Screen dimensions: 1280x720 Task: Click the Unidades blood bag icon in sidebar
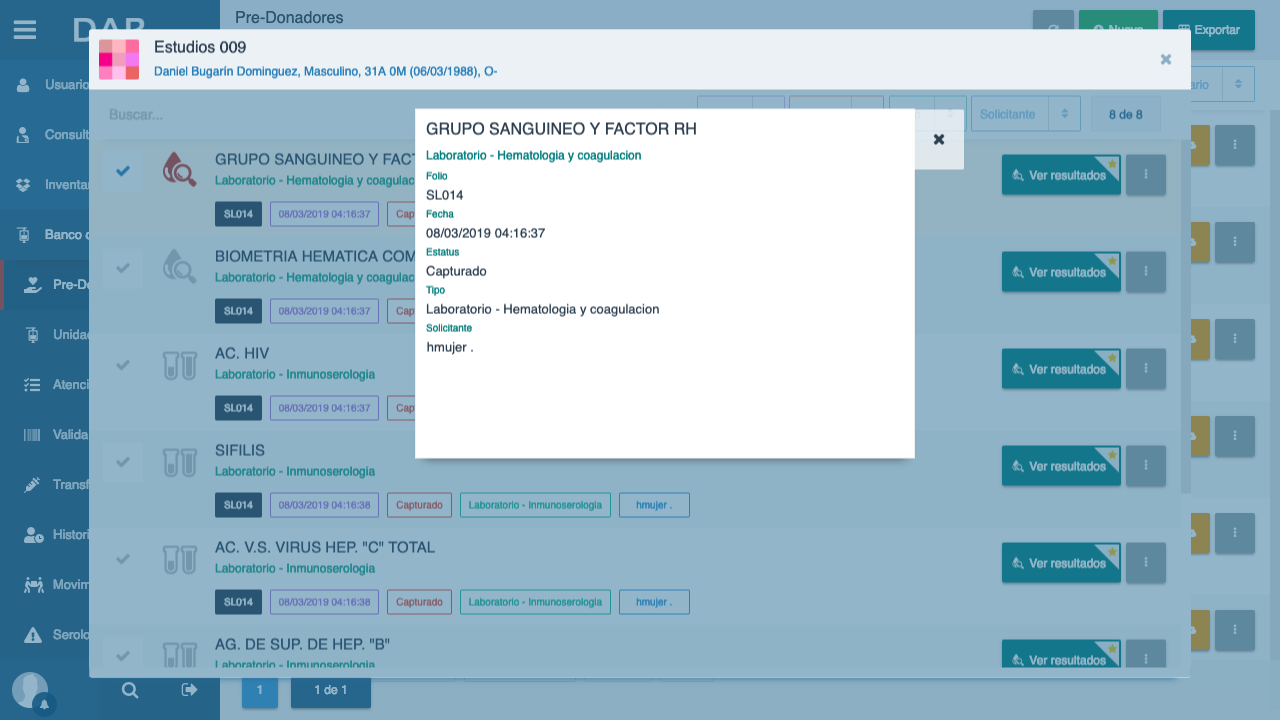(x=32, y=335)
